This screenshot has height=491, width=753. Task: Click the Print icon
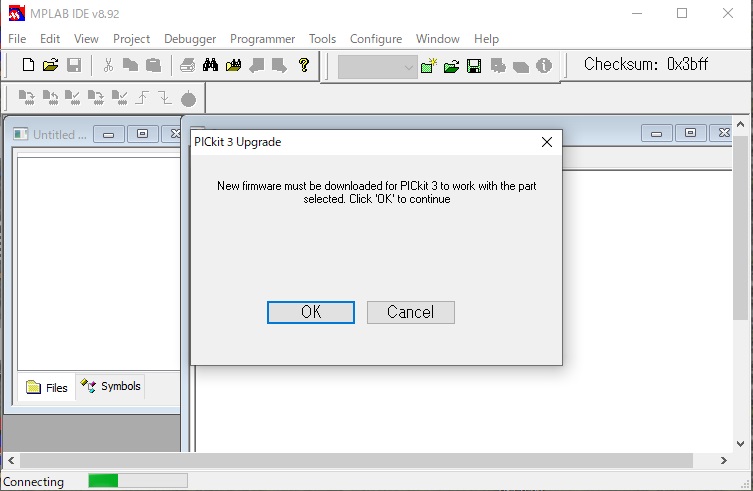click(187, 65)
